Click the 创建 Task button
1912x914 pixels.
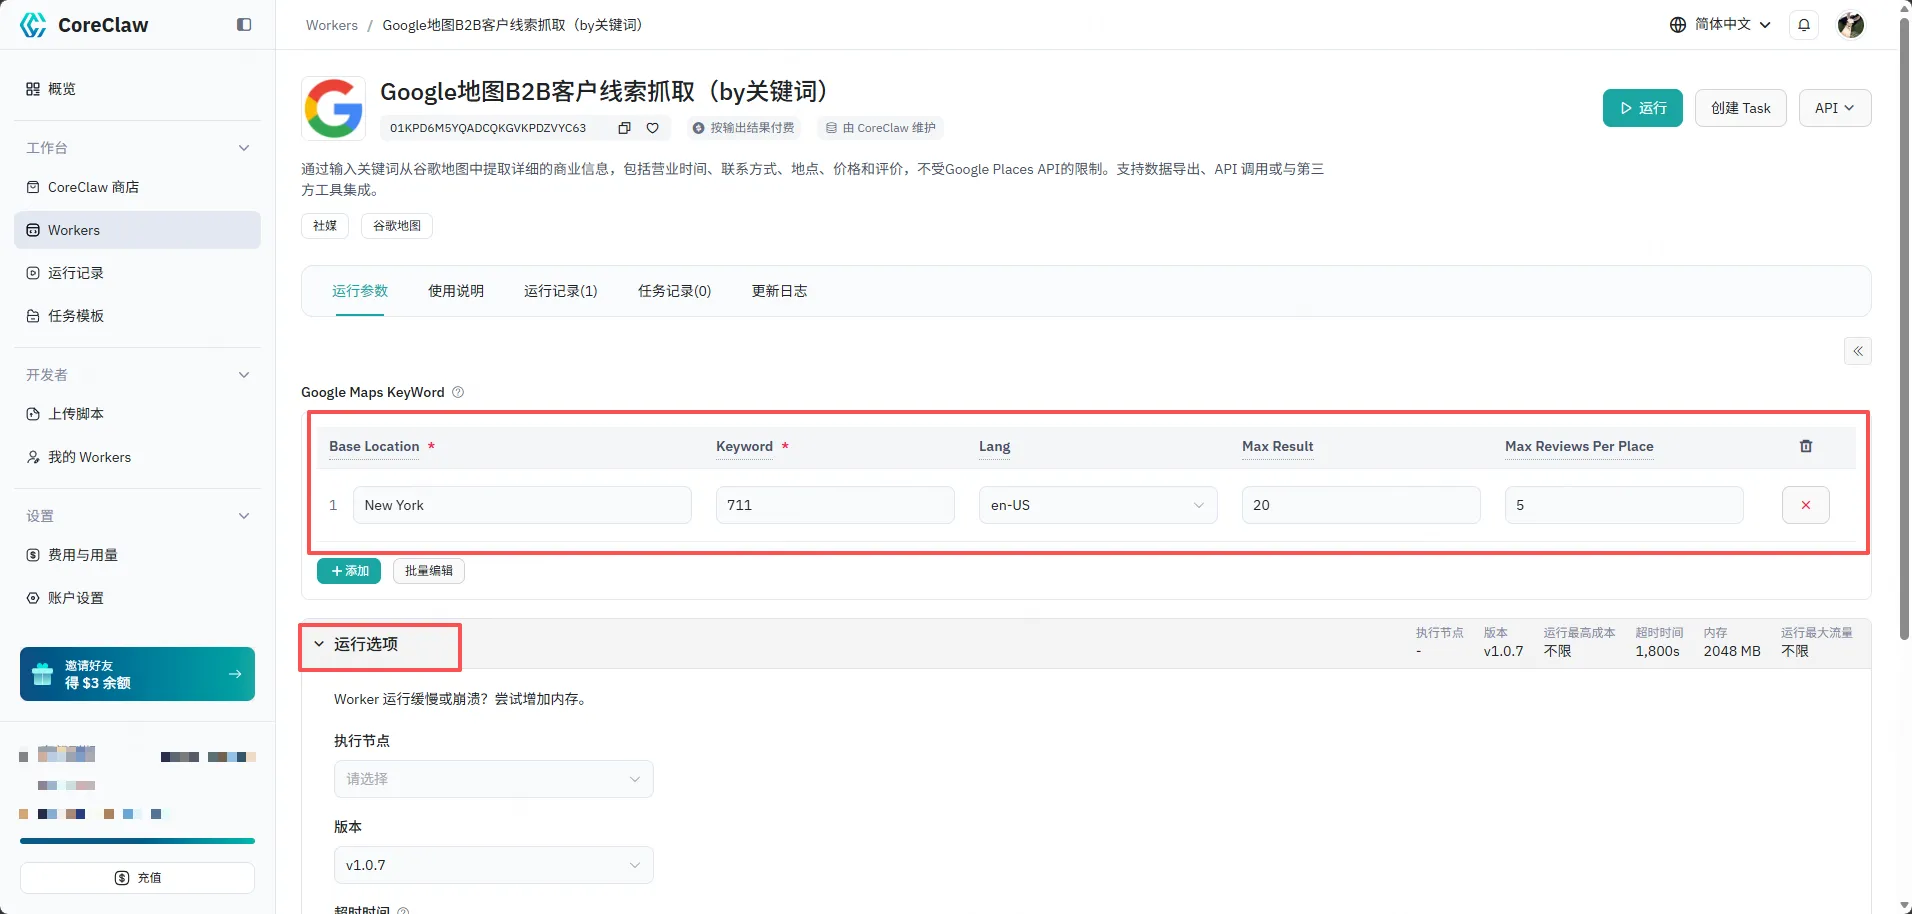pyautogui.click(x=1740, y=108)
